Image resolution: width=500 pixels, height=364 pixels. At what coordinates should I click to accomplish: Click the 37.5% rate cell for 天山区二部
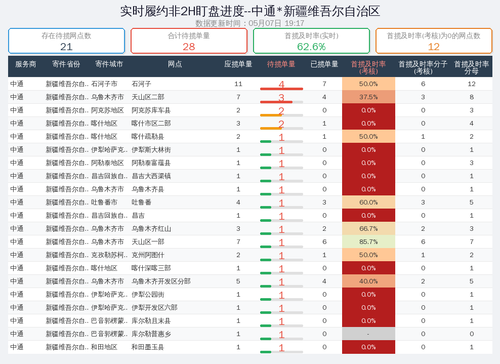click(368, 97)
